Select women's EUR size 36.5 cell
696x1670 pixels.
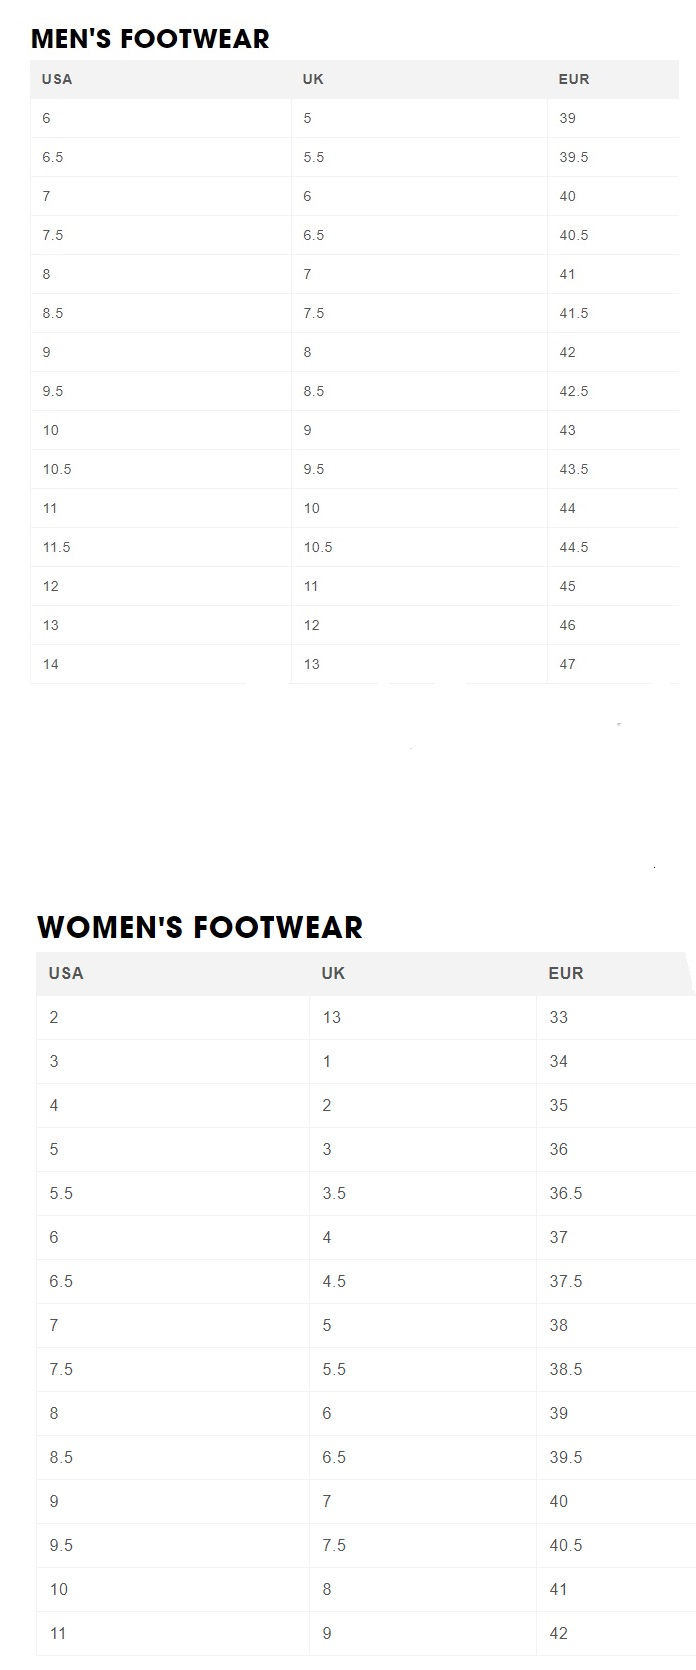tap(566, 1193)
